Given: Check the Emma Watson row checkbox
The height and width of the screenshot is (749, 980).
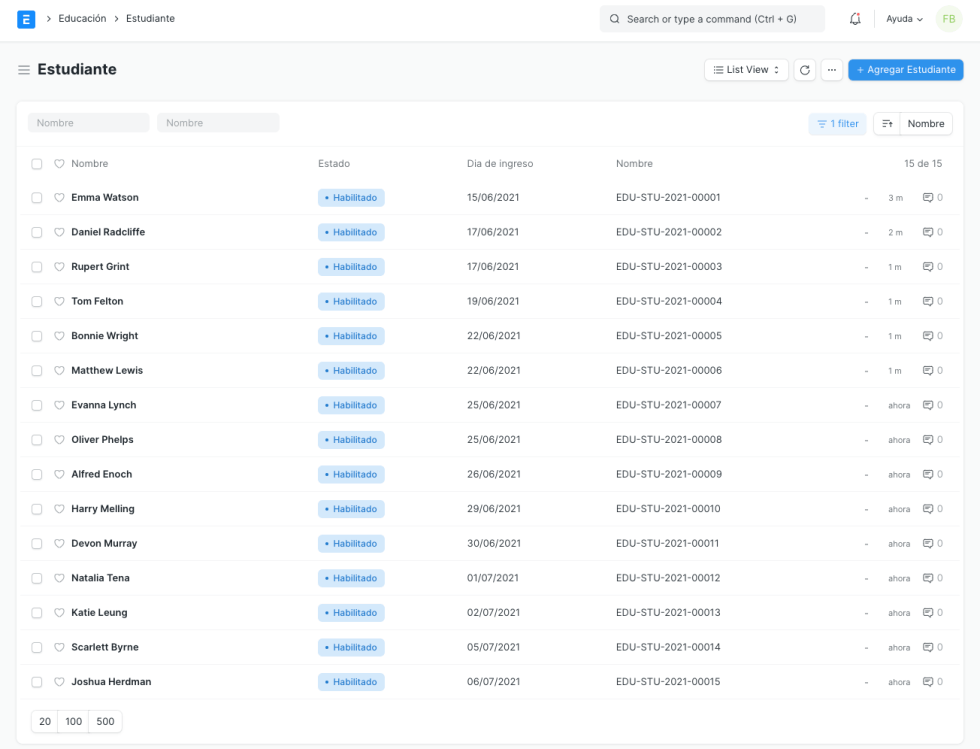Looking at the screenshot, I should (37, 198).
